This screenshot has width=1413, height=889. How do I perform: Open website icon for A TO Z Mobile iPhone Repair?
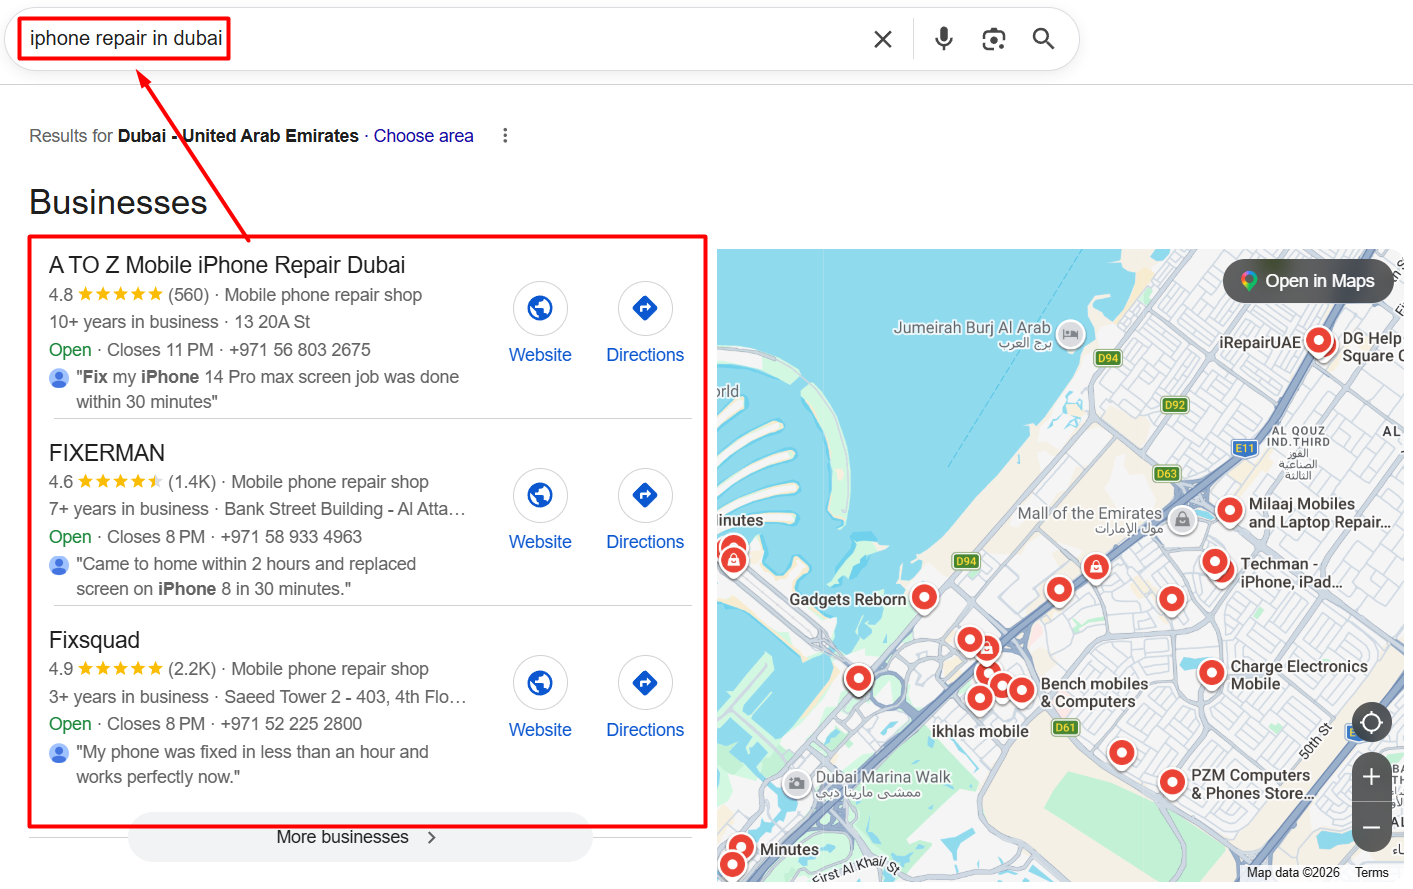(x=540, y=308)
